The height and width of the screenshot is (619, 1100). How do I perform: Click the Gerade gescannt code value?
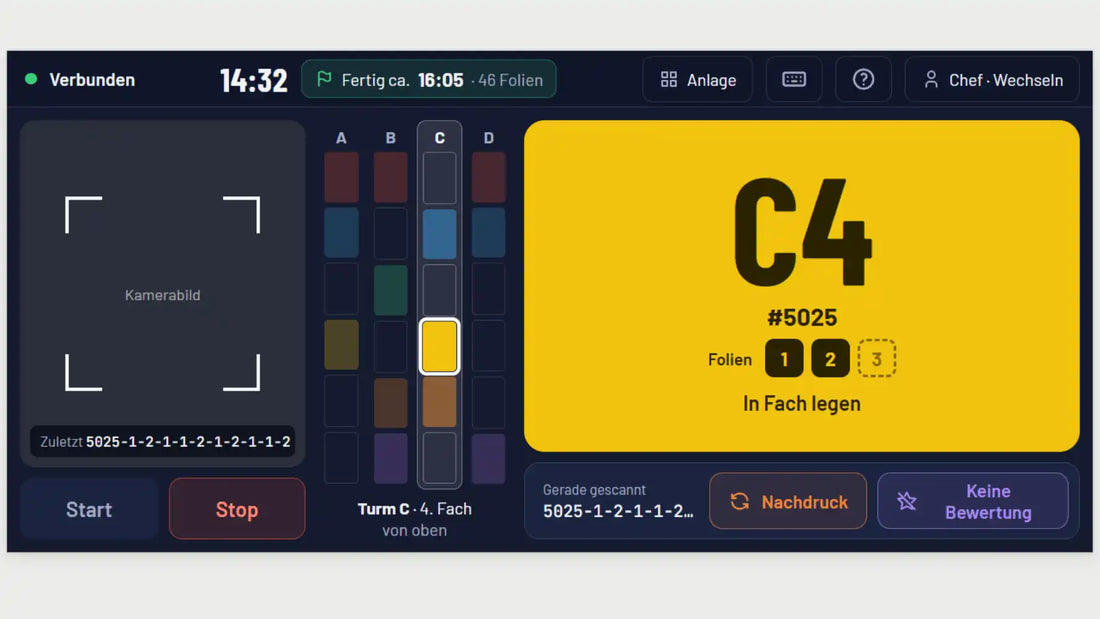click(618, 512)
